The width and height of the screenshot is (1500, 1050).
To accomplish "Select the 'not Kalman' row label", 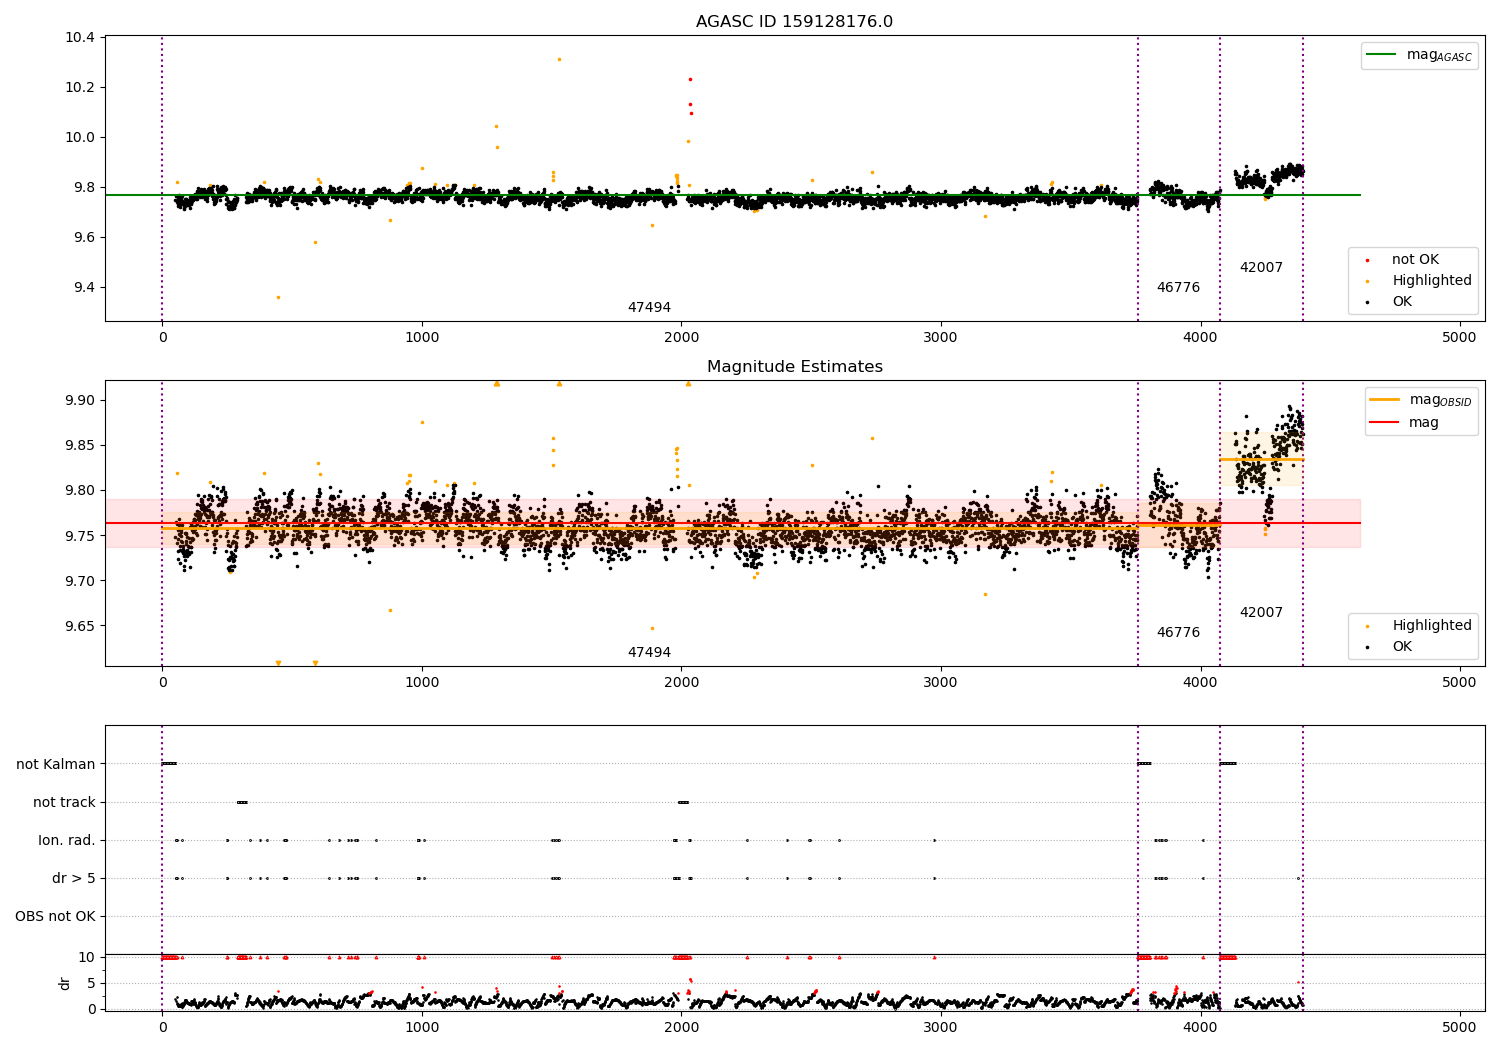I will tap(56, 764).
